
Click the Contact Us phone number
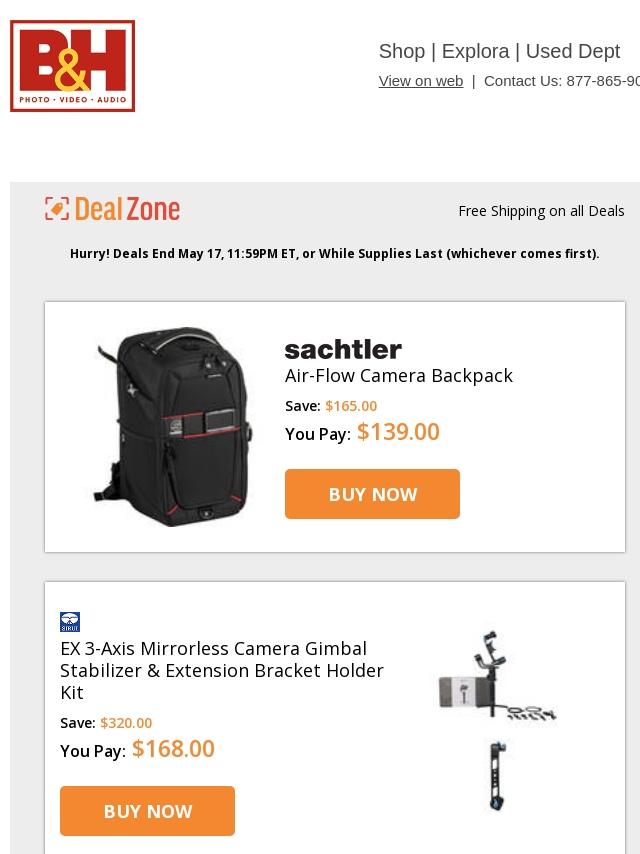603,81
